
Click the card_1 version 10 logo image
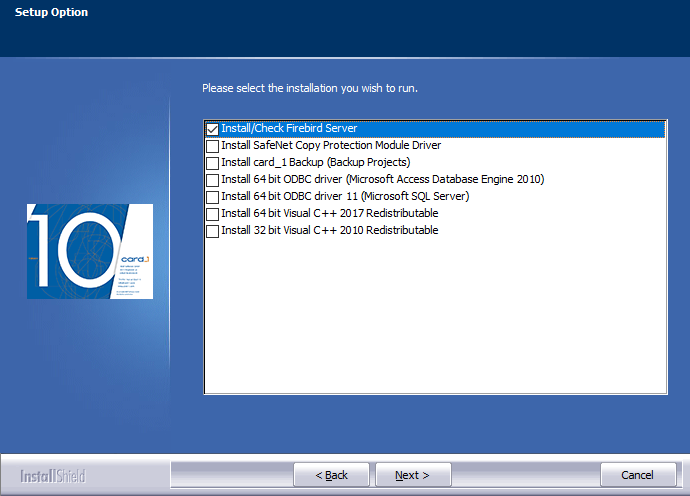90,251
